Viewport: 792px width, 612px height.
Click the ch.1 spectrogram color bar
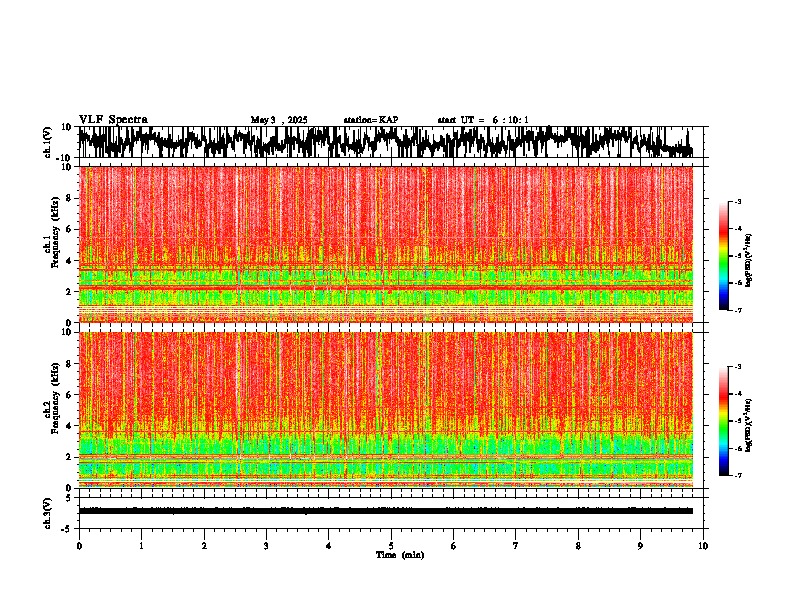click(x=723, y=256)
